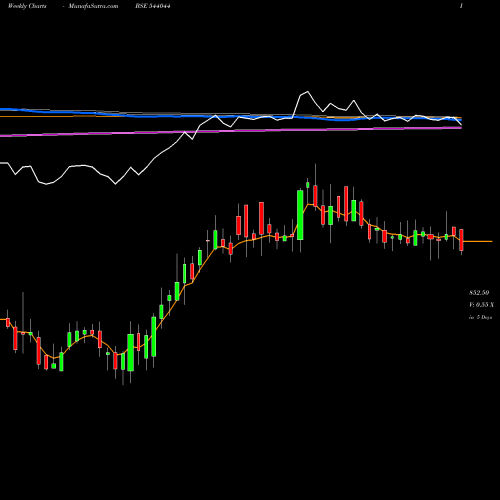Click the 'in 5 Days' label
The image size is (500, 500).
coord(481,317)
